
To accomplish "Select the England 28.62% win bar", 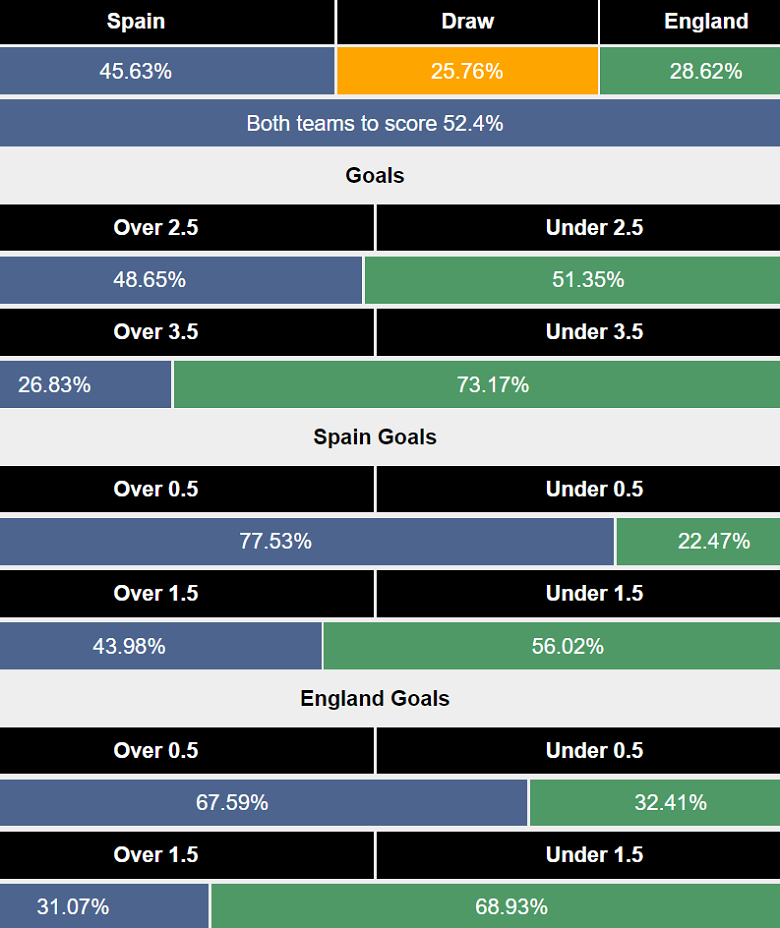I will tap(690, 71).
